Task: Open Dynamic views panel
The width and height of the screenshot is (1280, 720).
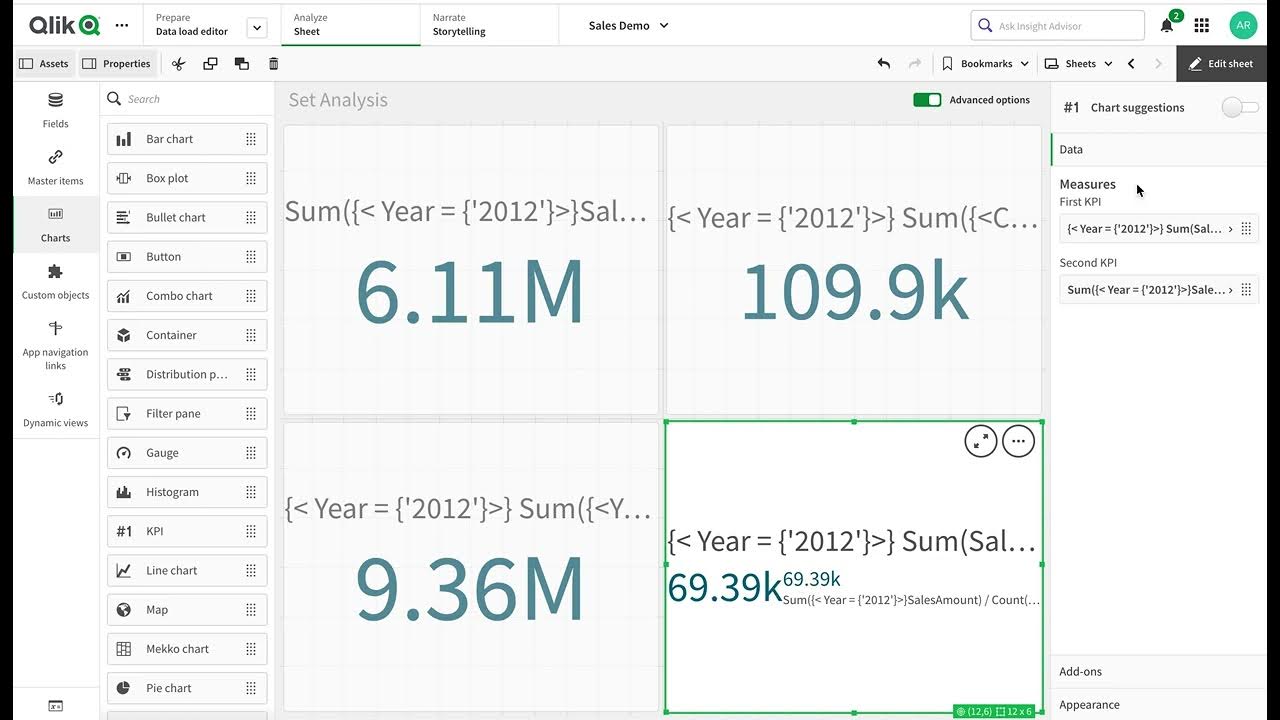Action: point(55,409)
